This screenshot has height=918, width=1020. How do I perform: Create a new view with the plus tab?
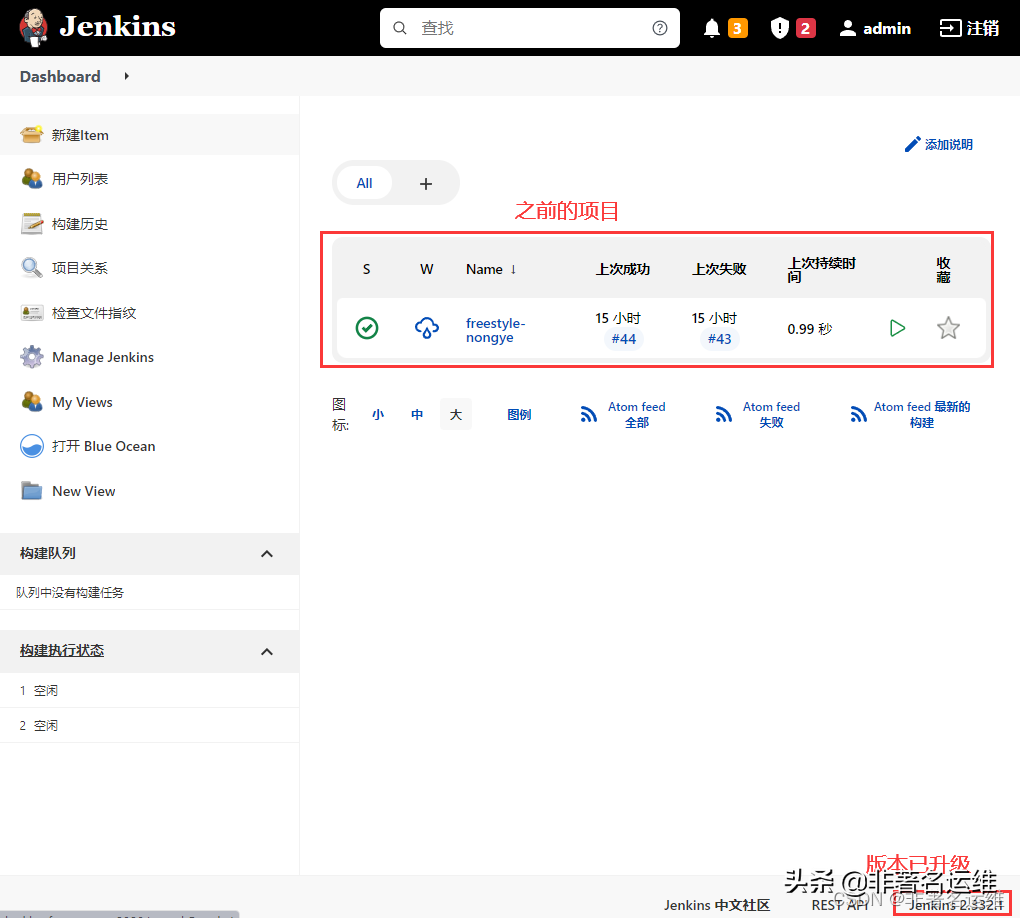coord(425,183)
